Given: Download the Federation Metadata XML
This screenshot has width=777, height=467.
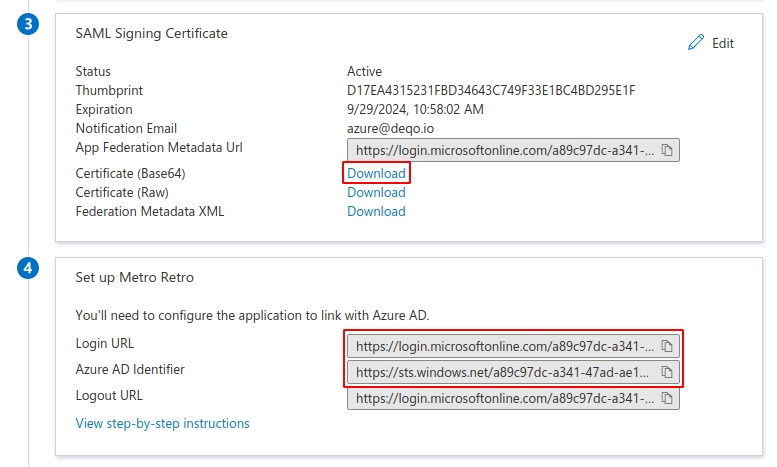Looking at the screenshot, I should point(376,211).
